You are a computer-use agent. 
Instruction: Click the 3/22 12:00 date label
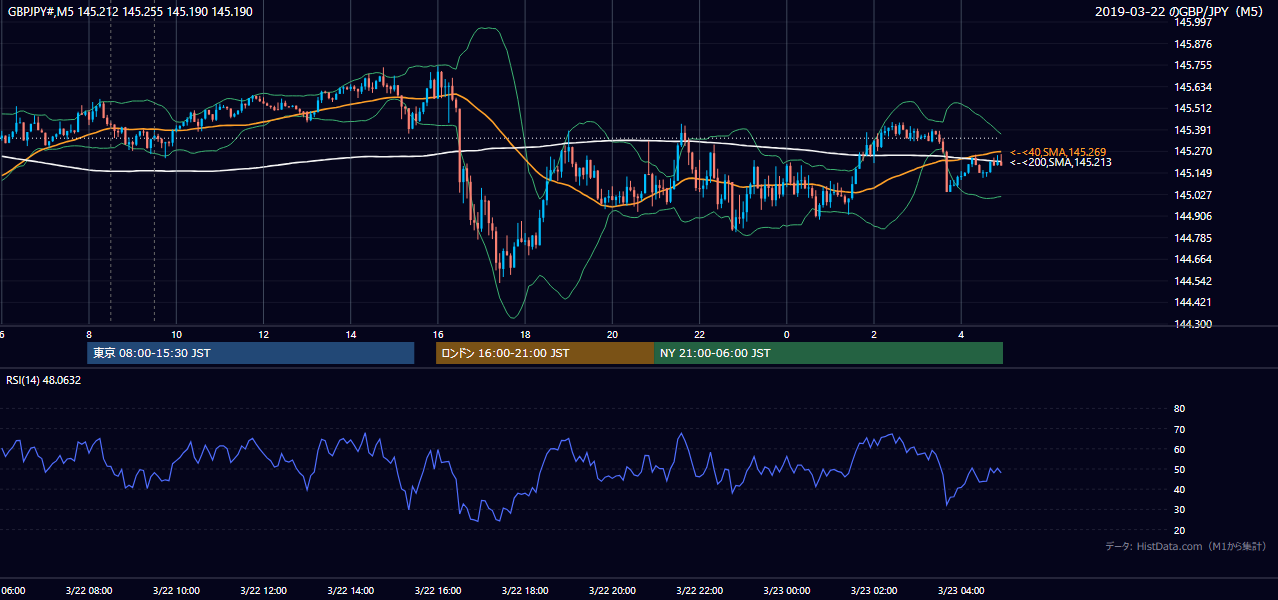[263, 590]
